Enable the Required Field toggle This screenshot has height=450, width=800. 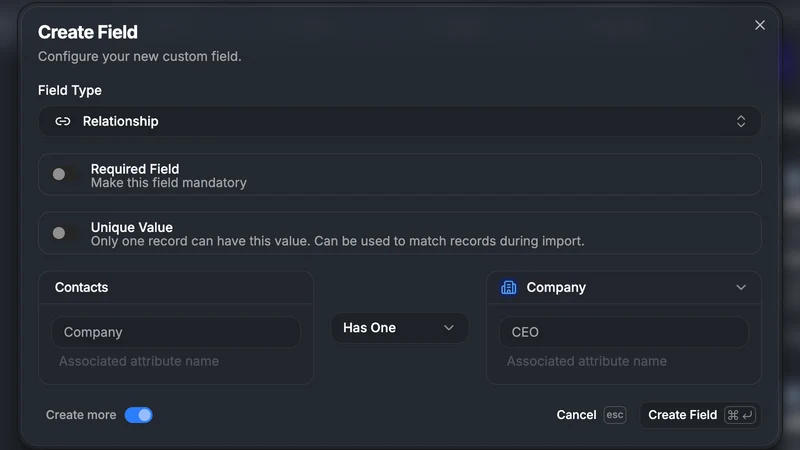pos(65,174)
